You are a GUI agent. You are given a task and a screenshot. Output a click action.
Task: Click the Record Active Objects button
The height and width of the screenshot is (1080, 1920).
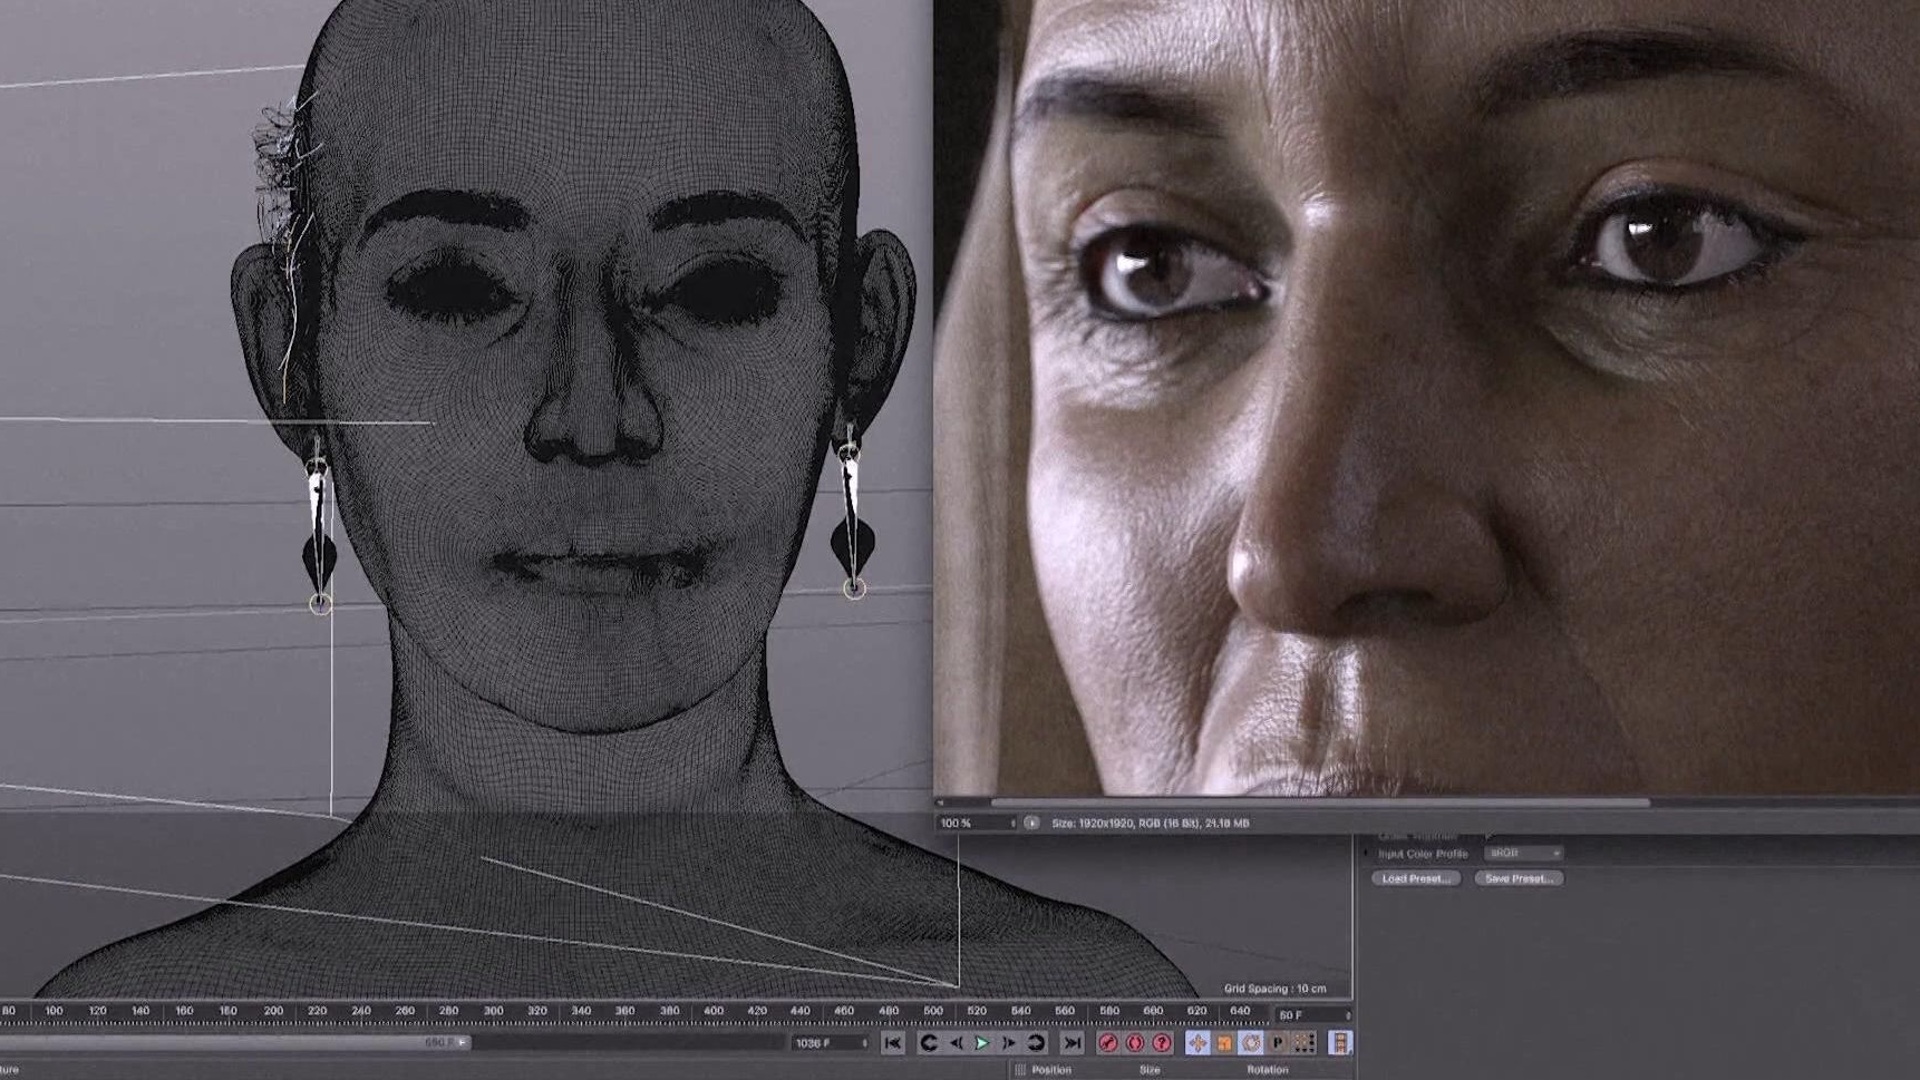point(1108,1043)
